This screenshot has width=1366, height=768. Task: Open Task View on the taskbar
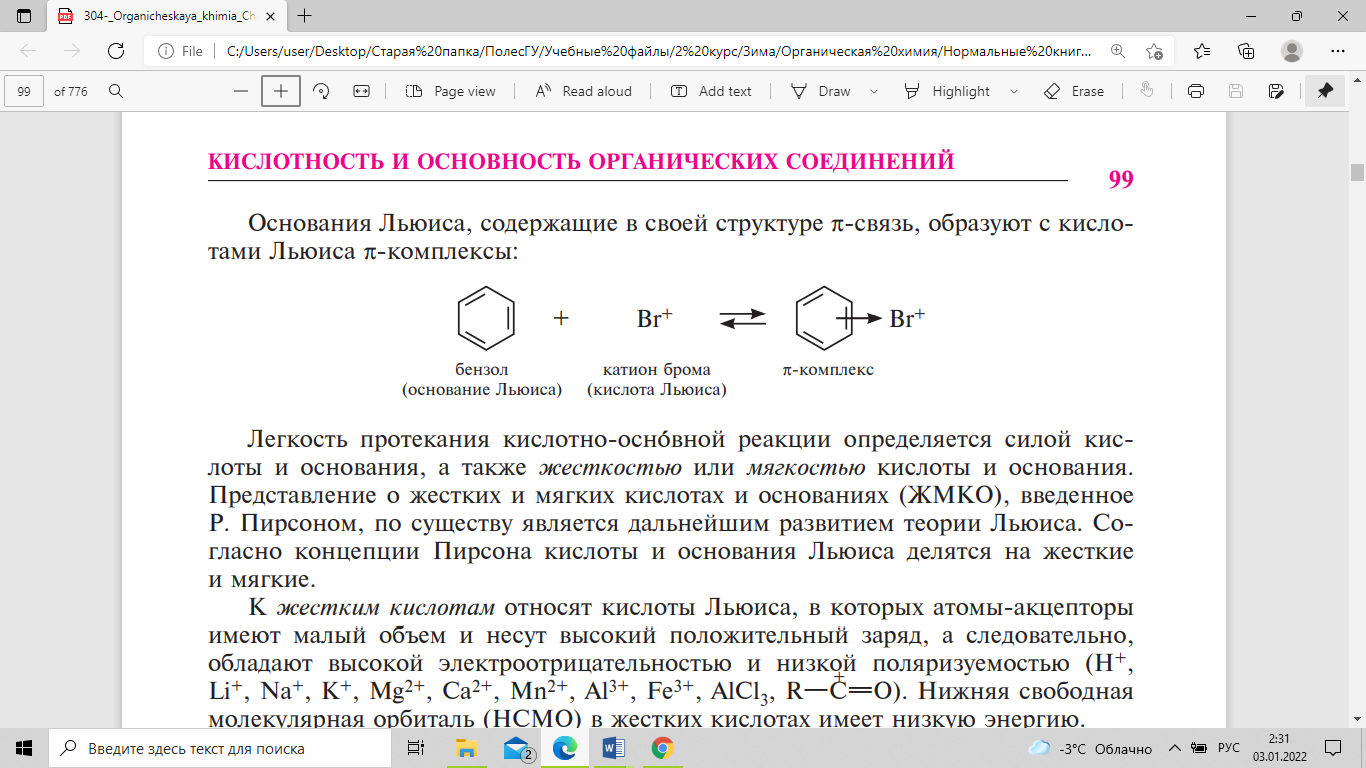(416, 748)
